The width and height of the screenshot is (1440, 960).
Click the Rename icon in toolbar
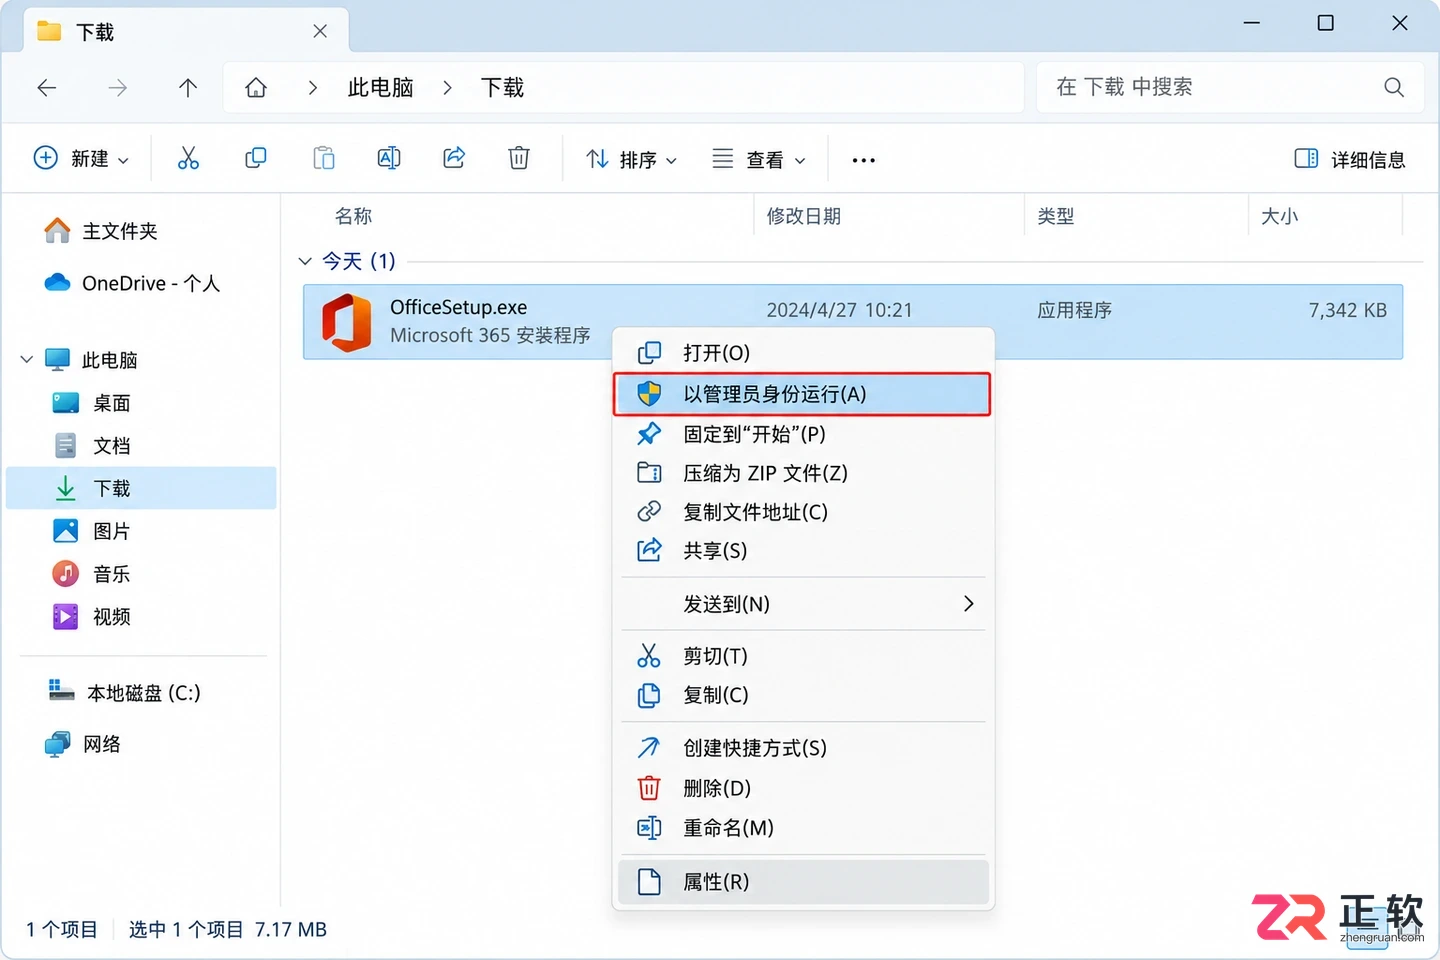coord(389,158)
